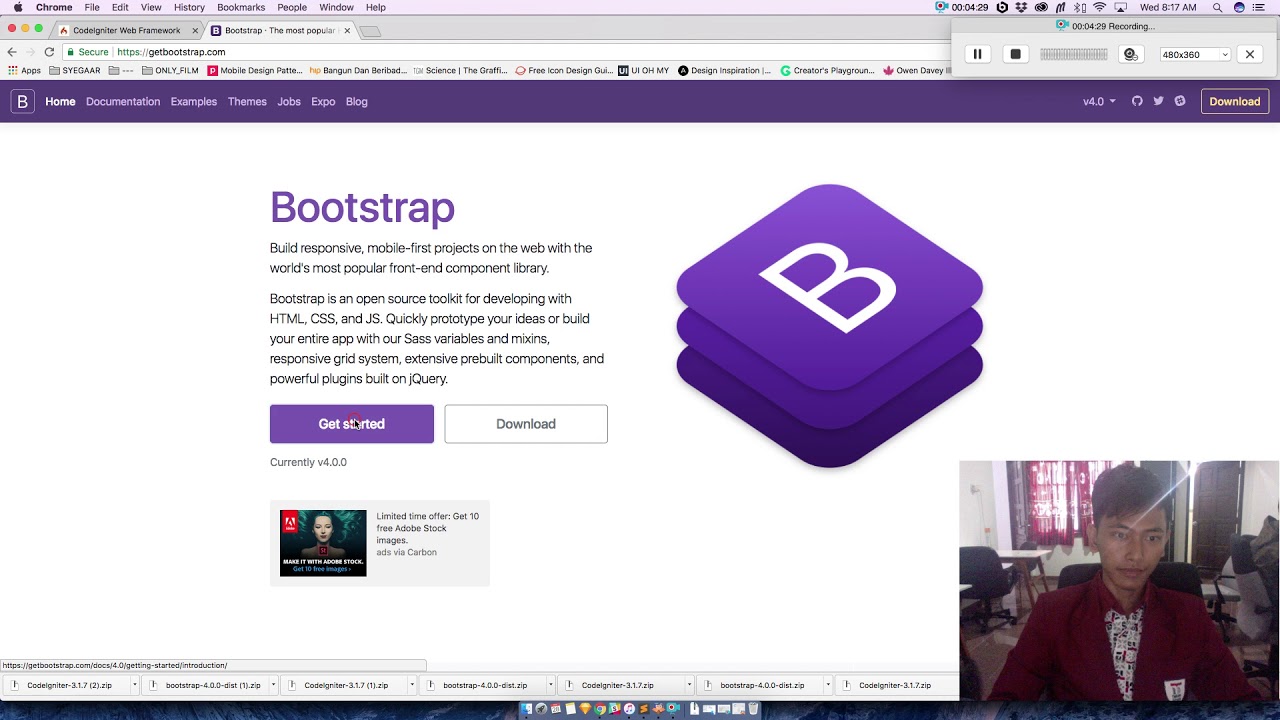Image resolution: width=1280 pixels, height=720 pixels.
Task: Open Bootstrap Twitter icon link
Action: click(1158, 101)
